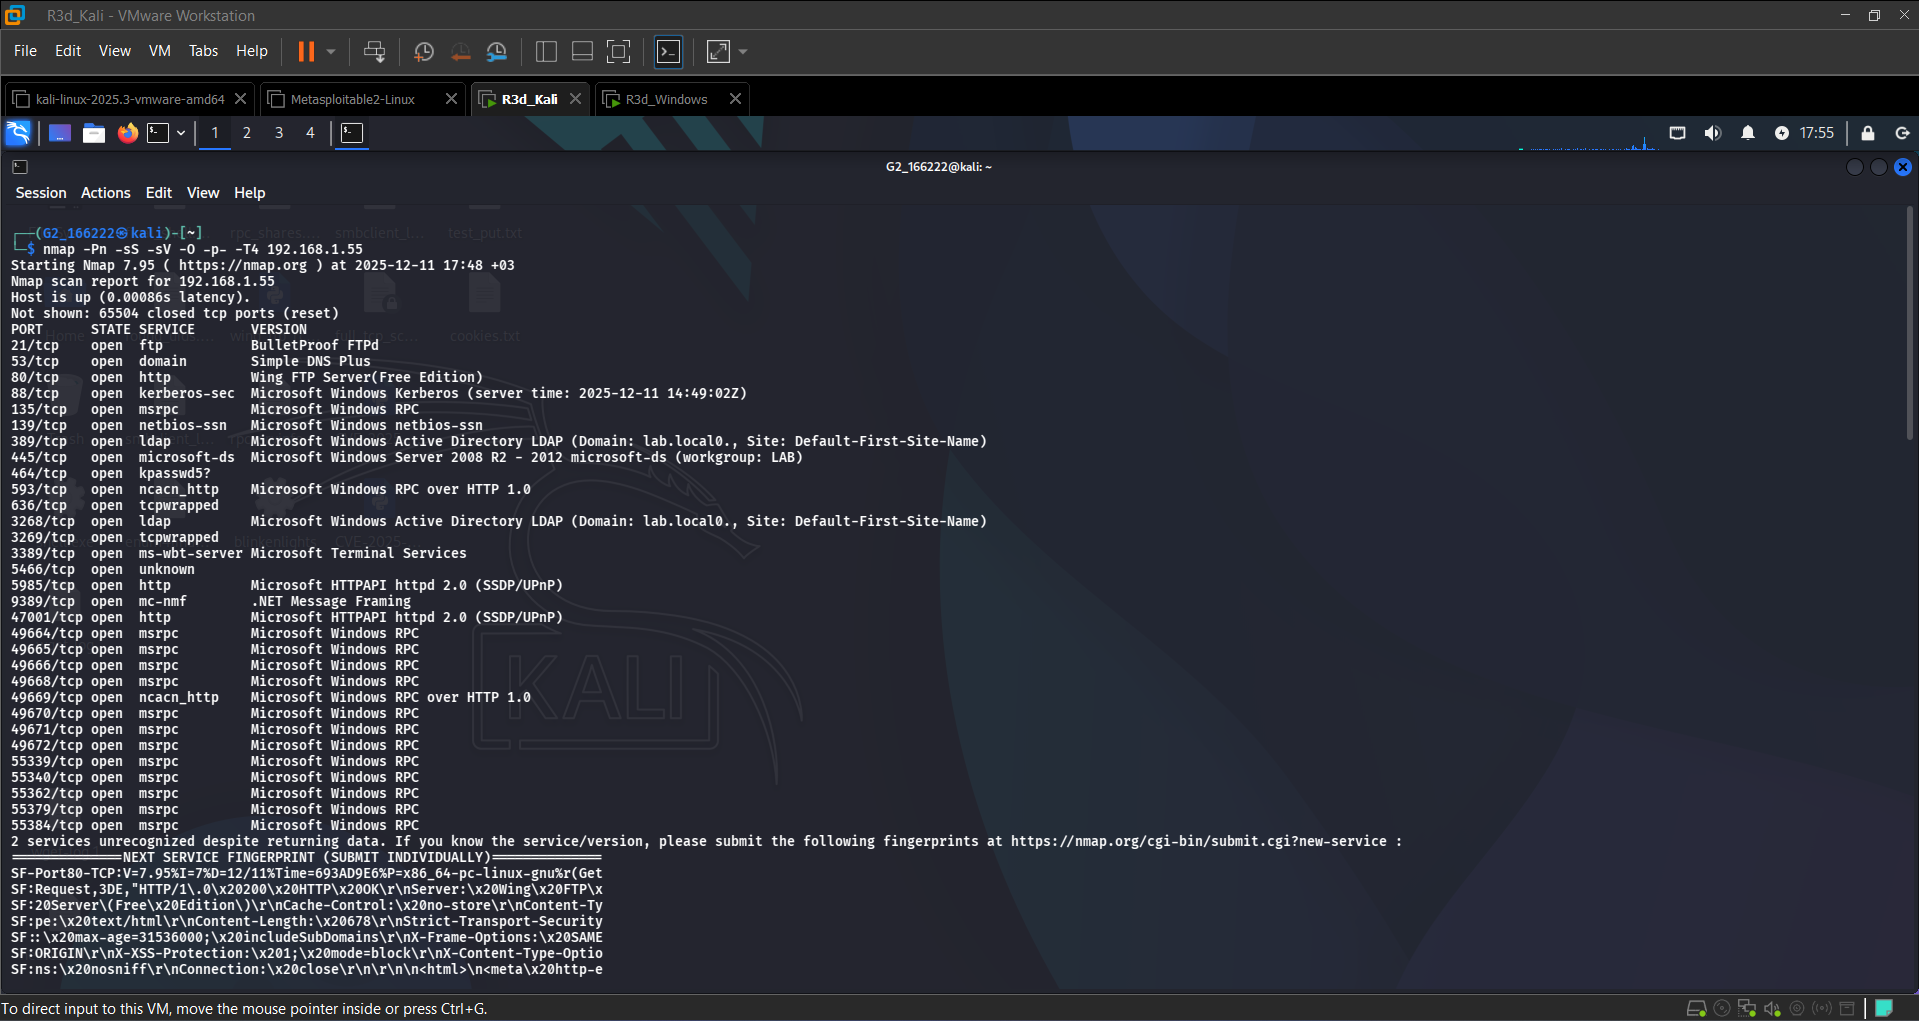
Task: Click Send Ctrl+Alt+Del icon
Action: coord(375,51)
